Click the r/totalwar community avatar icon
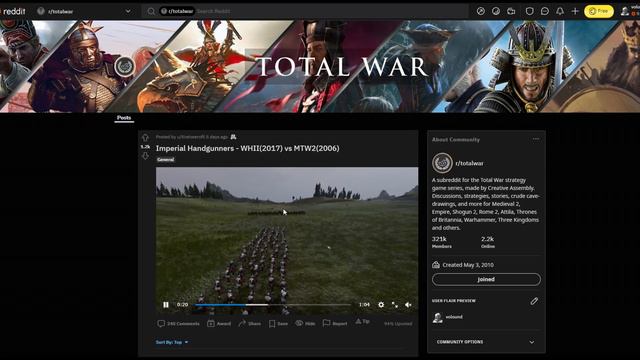This screenshot has width=640, height=360. 442,163
